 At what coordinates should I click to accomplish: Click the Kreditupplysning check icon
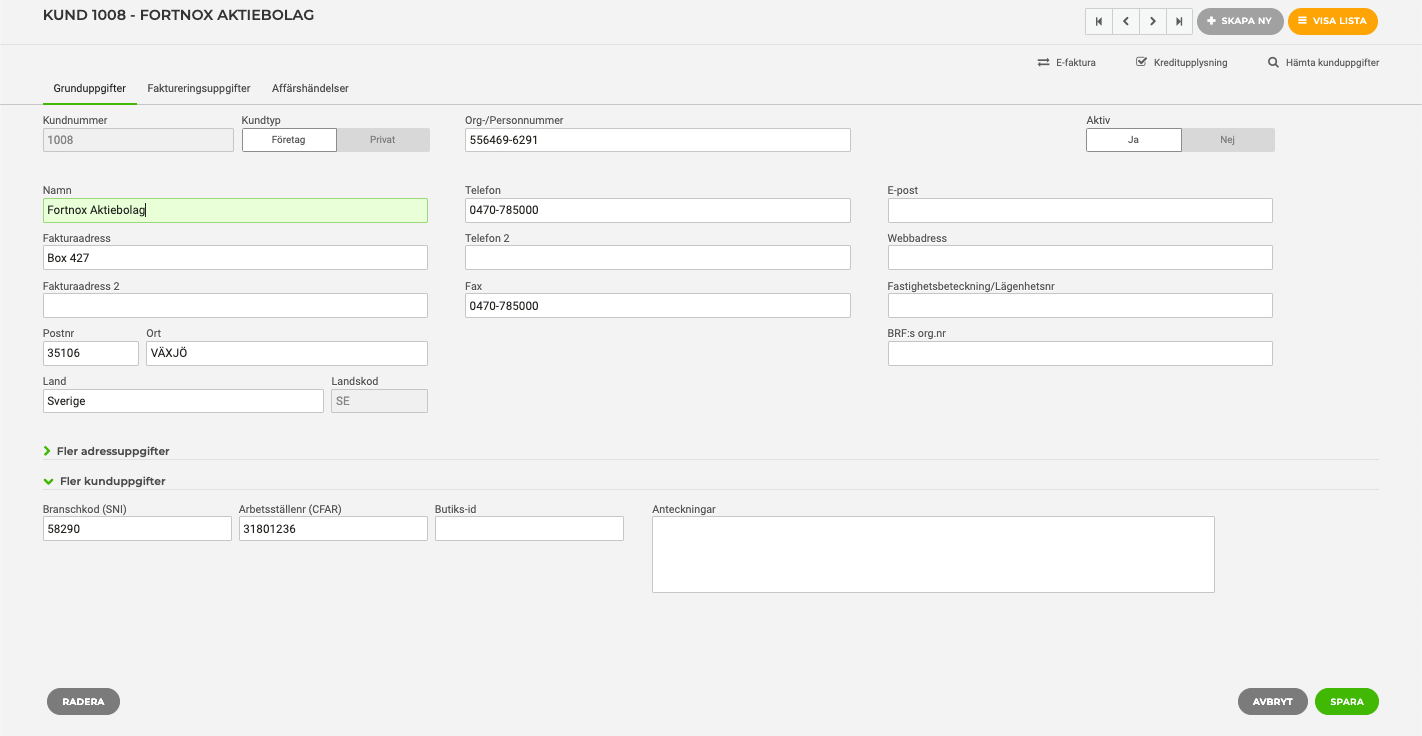1141,62
